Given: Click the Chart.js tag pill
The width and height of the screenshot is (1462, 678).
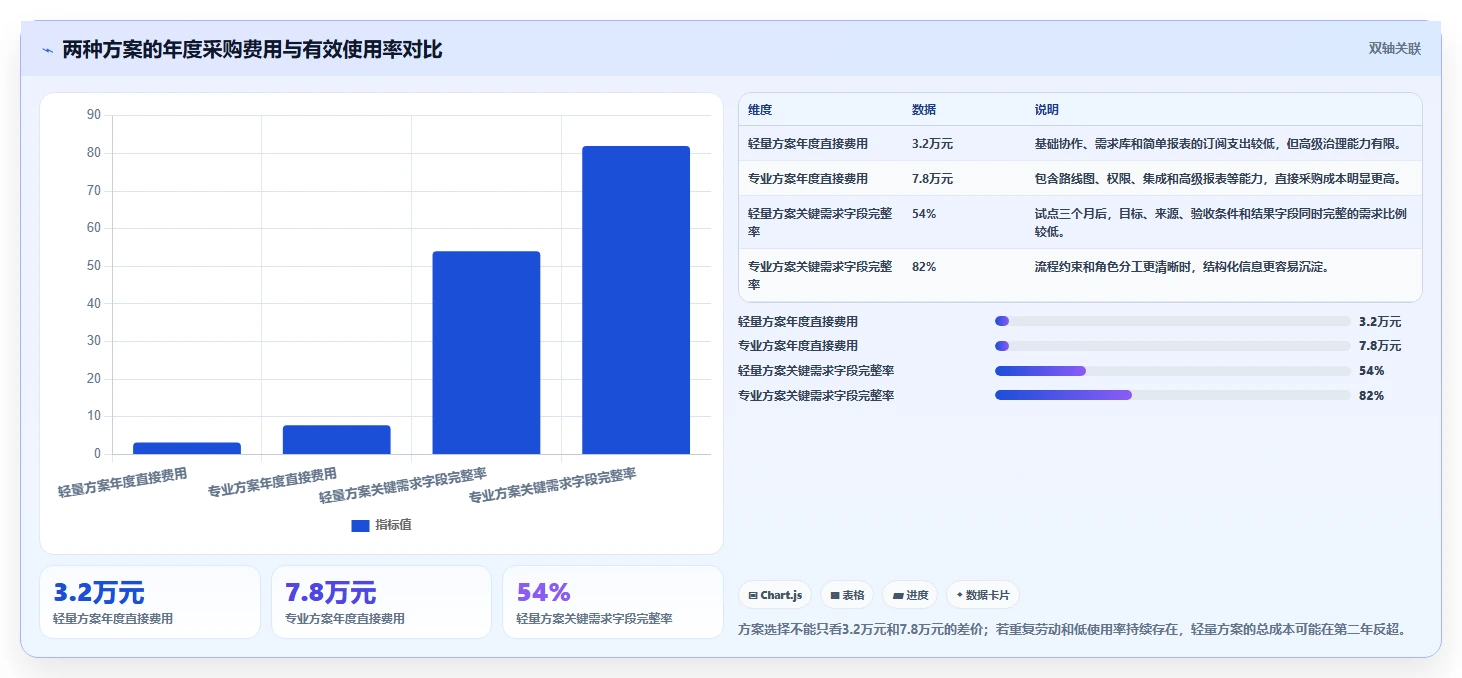Looking at the screenshot, I should click(x=775, y=595).
